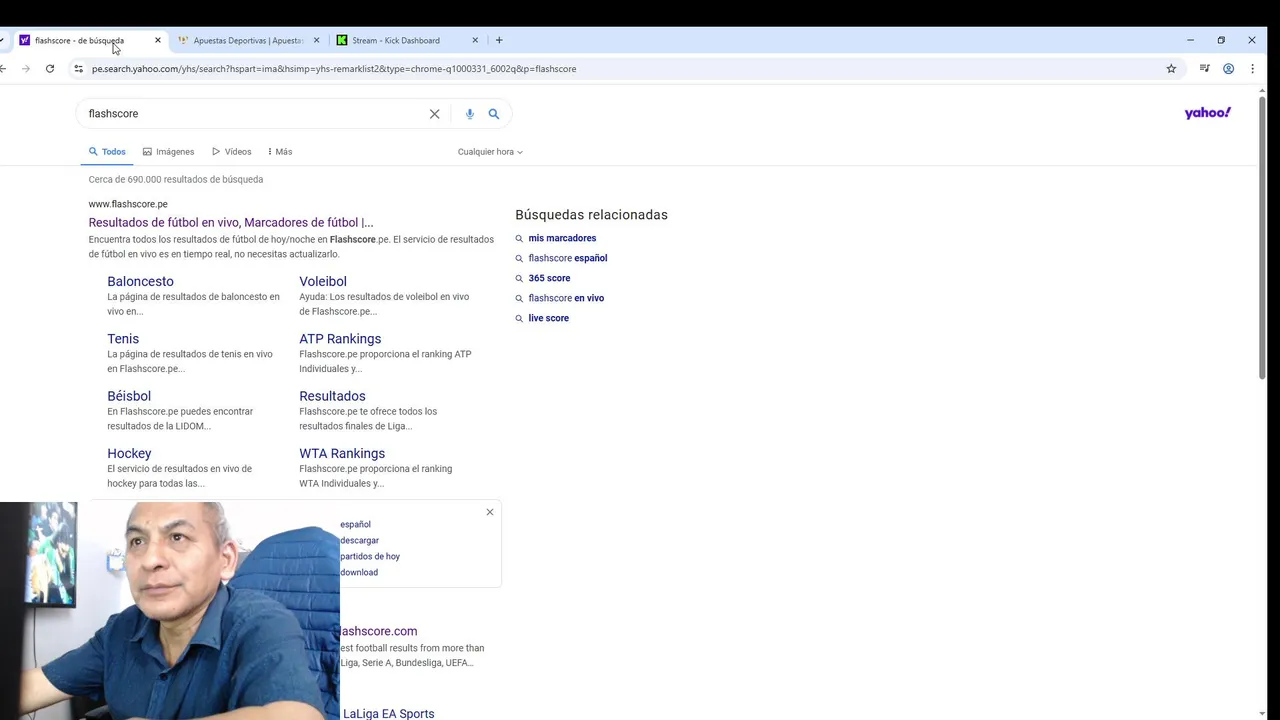Search related term flashscore en vivo
The width and height of the screenshot is (1280, 720).
tap(566, 298)
